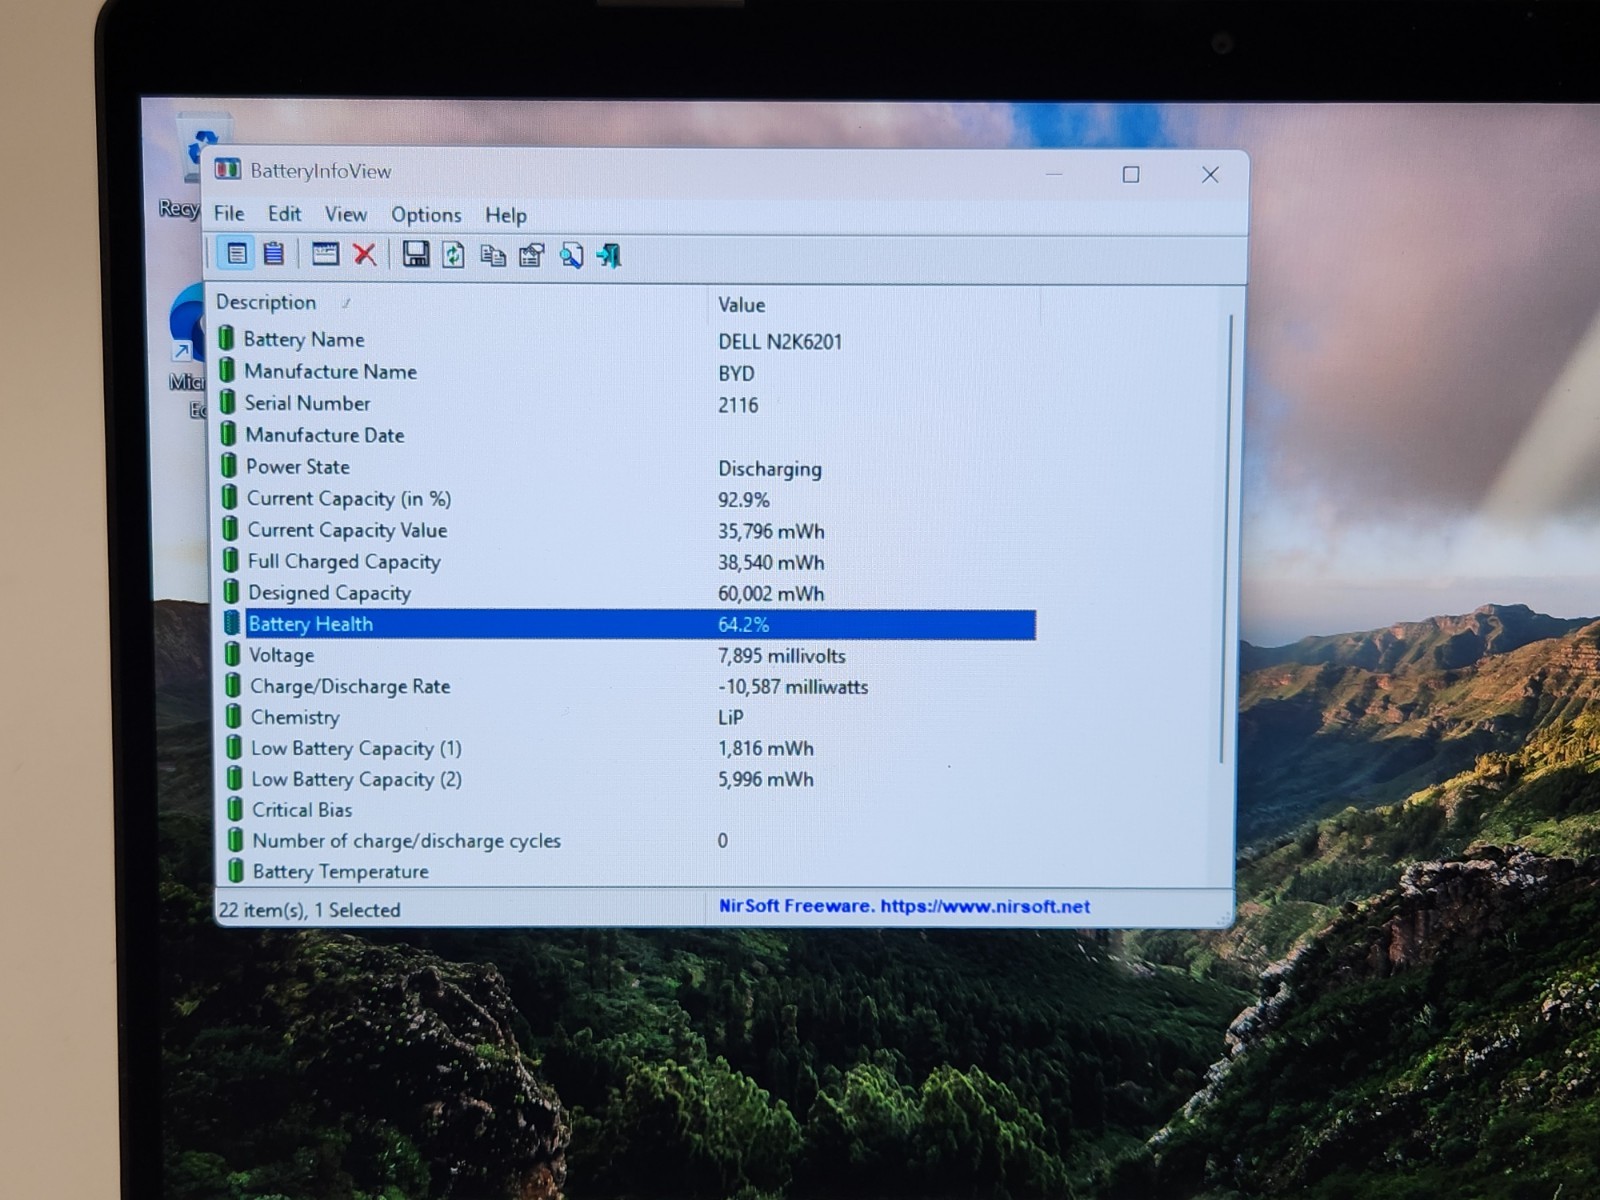Click the vertical scrollbar of the list
1600x1200 pixels.
(1225, 540)
